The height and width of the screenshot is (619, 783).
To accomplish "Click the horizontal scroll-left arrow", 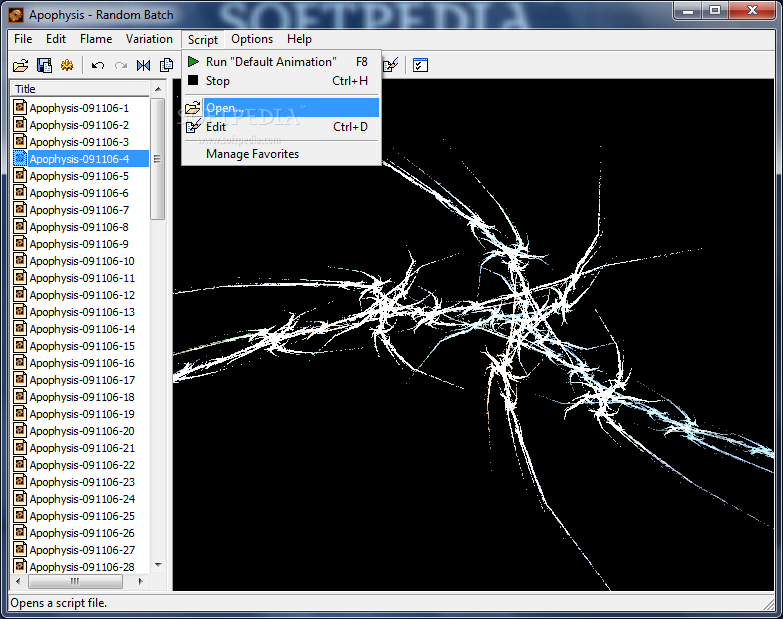I will click(18, 581).
